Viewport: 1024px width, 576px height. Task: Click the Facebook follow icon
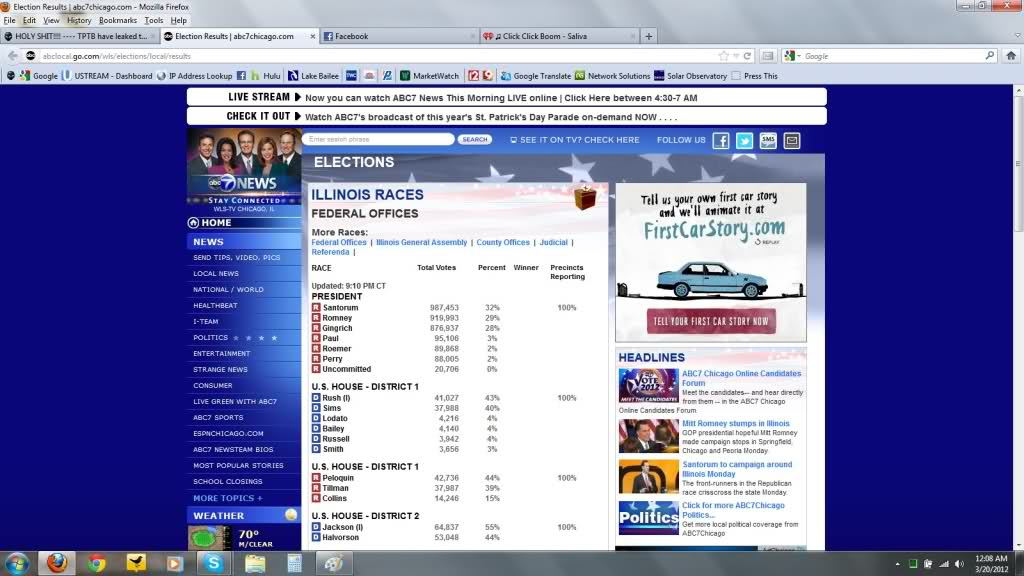click(720, 141)
